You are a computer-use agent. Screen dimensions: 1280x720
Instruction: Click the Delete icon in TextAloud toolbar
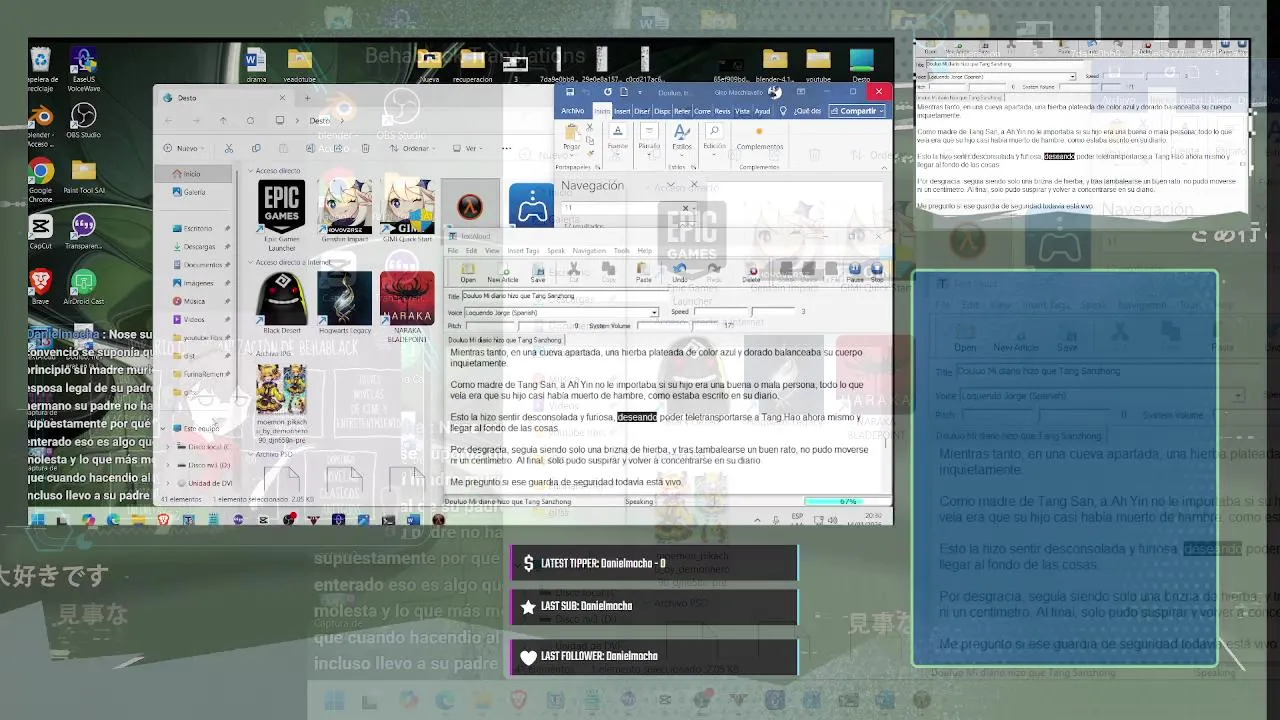click(x=751, y=270)
